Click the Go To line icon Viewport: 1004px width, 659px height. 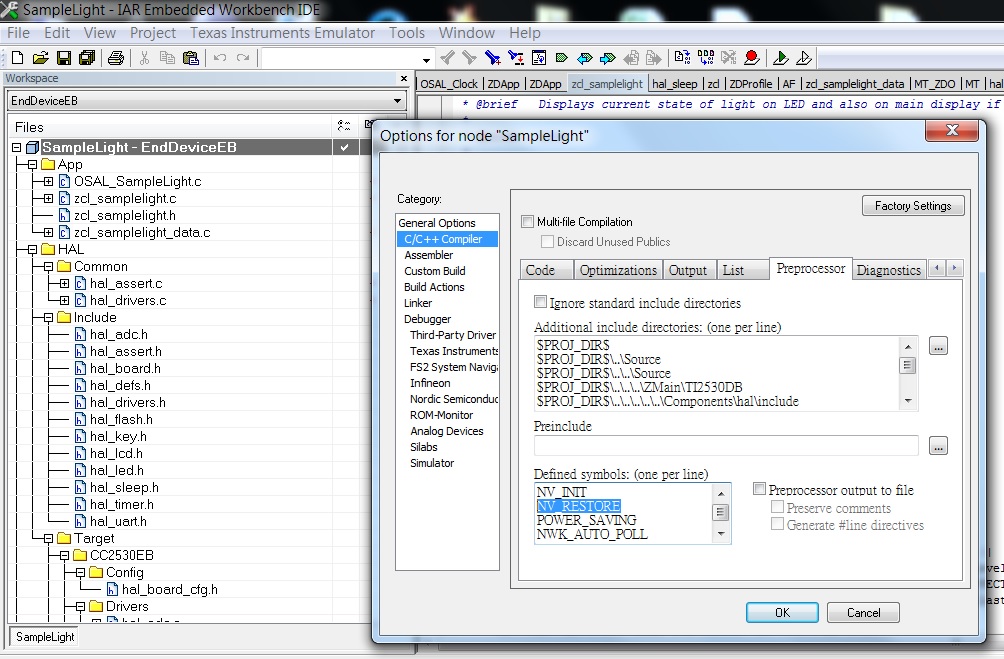click(x=538, y=58)
